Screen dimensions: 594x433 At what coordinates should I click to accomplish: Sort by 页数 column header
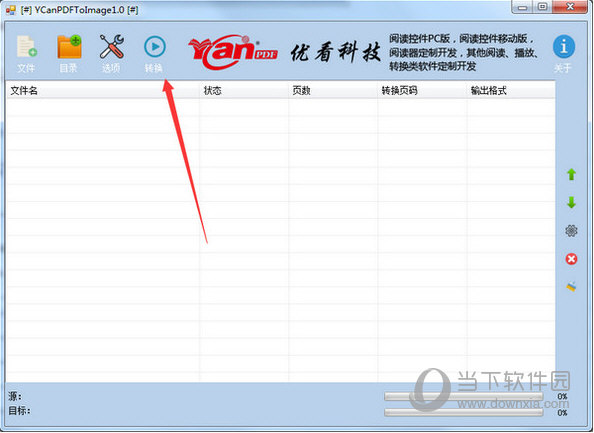click(x=333, y=91)
